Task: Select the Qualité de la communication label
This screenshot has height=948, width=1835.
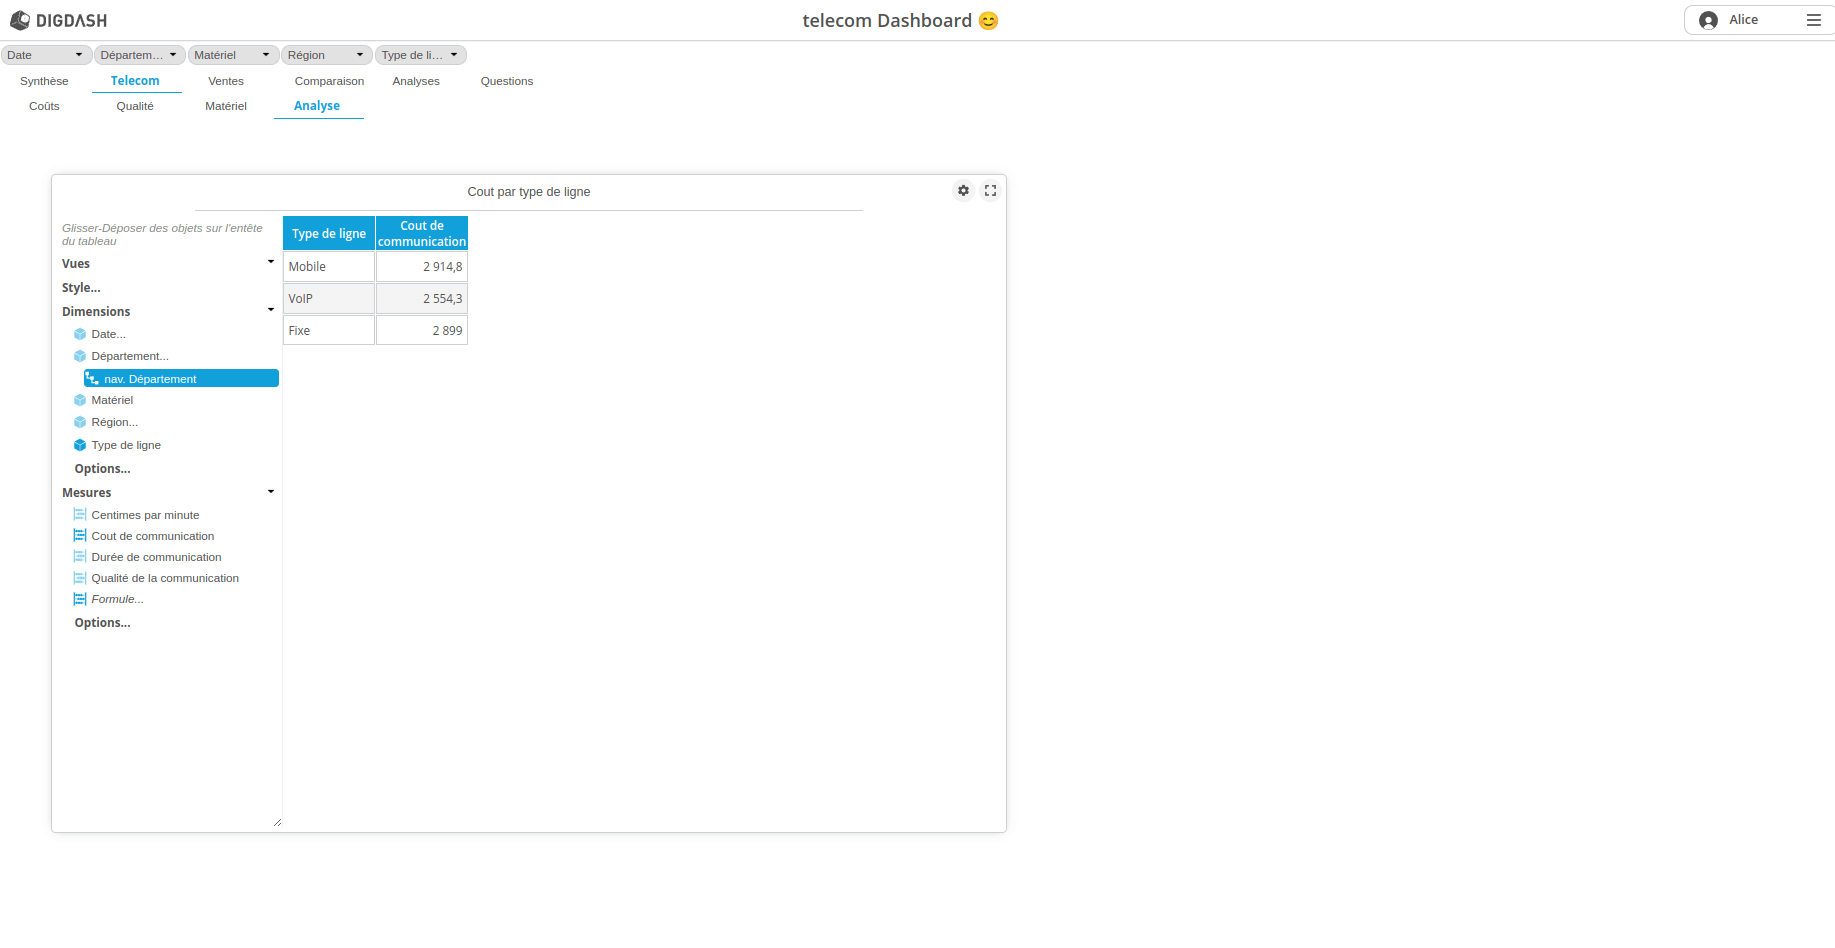Action: point(165,578)
